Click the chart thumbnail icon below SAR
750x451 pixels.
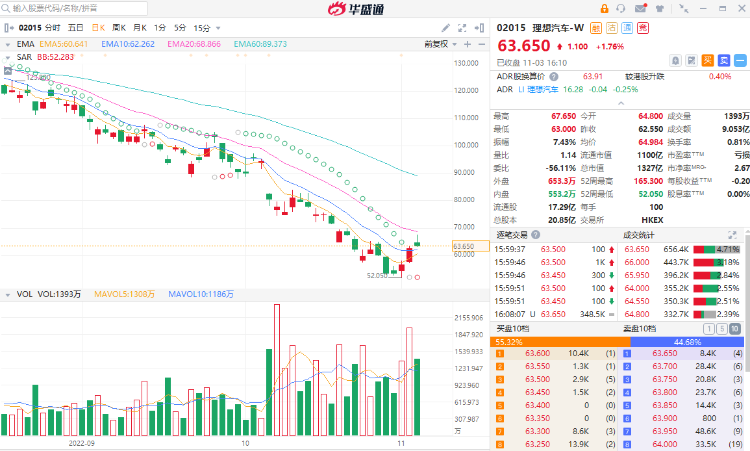tap(8, 71)
